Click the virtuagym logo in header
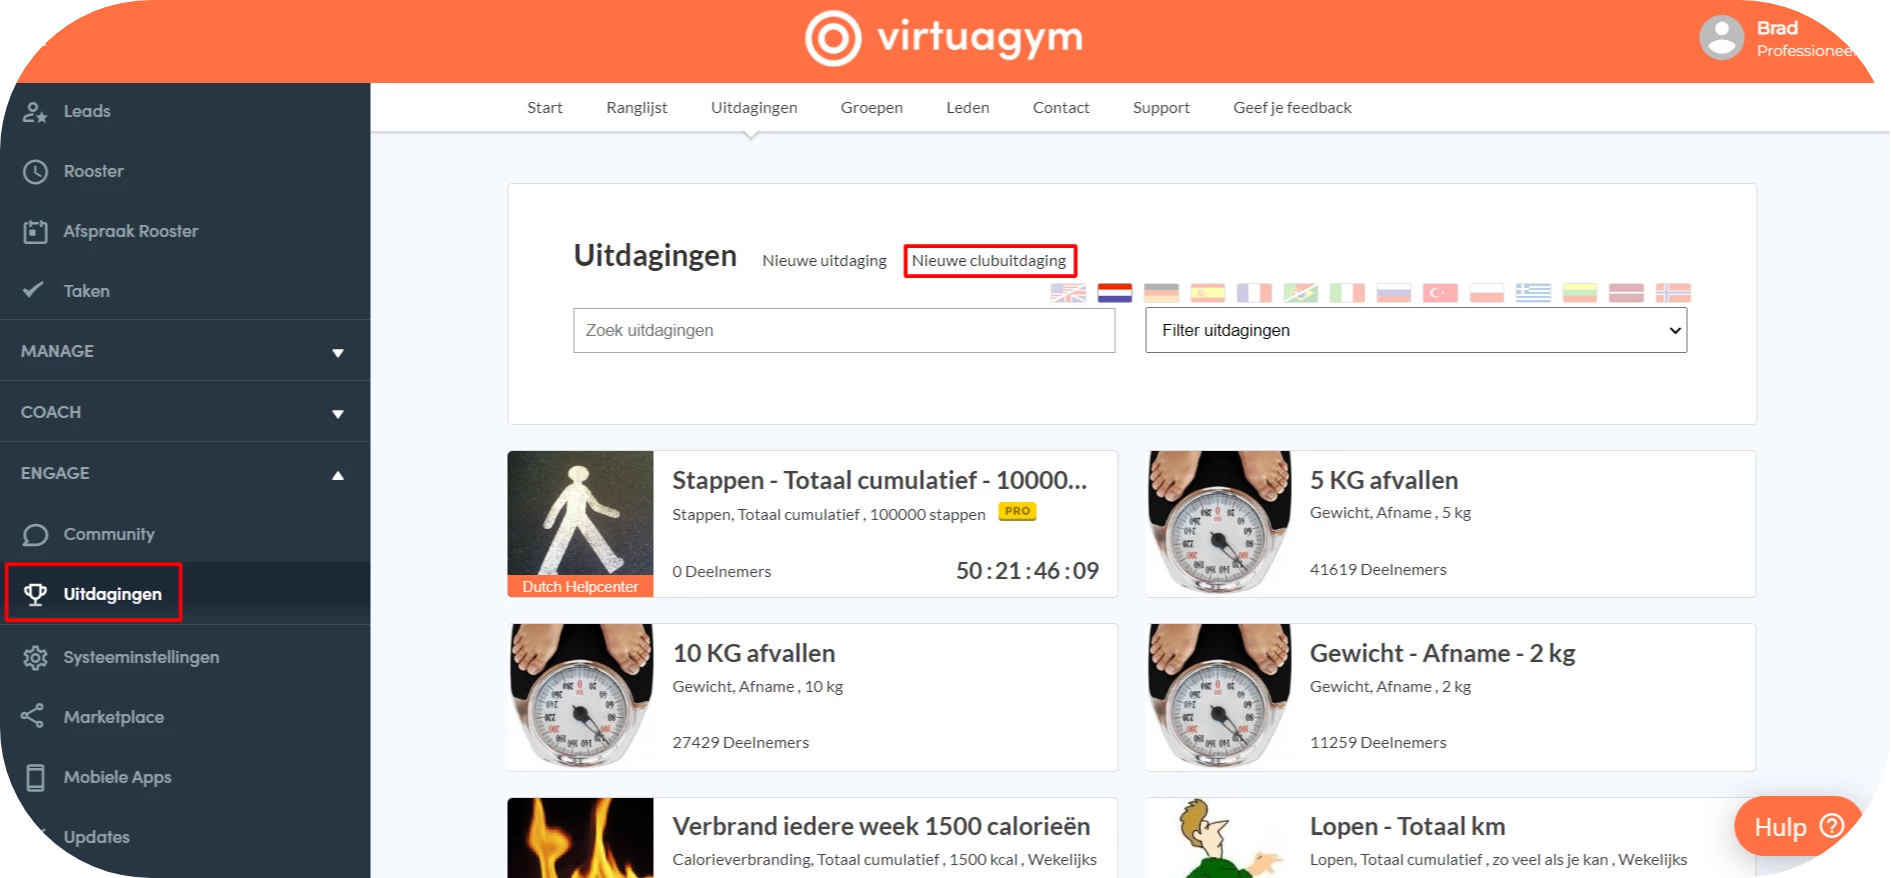1891x878 pixels. click(944, 39)
